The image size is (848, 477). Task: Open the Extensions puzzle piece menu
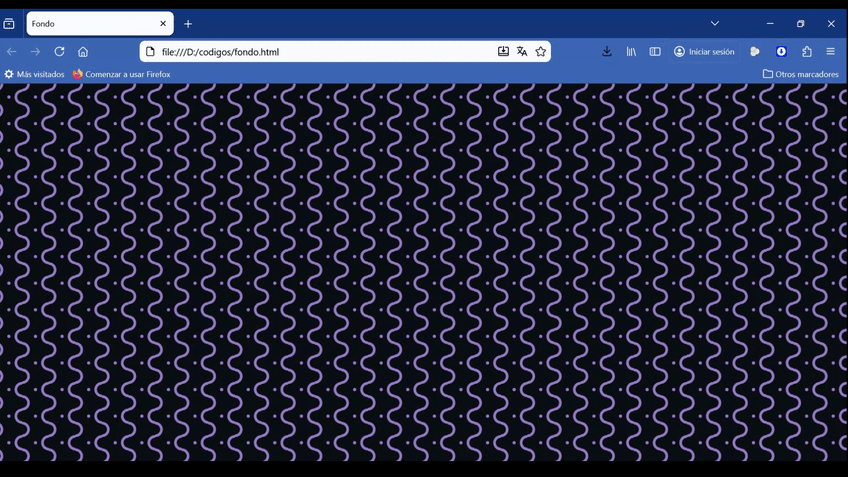(x=807, y=52)
